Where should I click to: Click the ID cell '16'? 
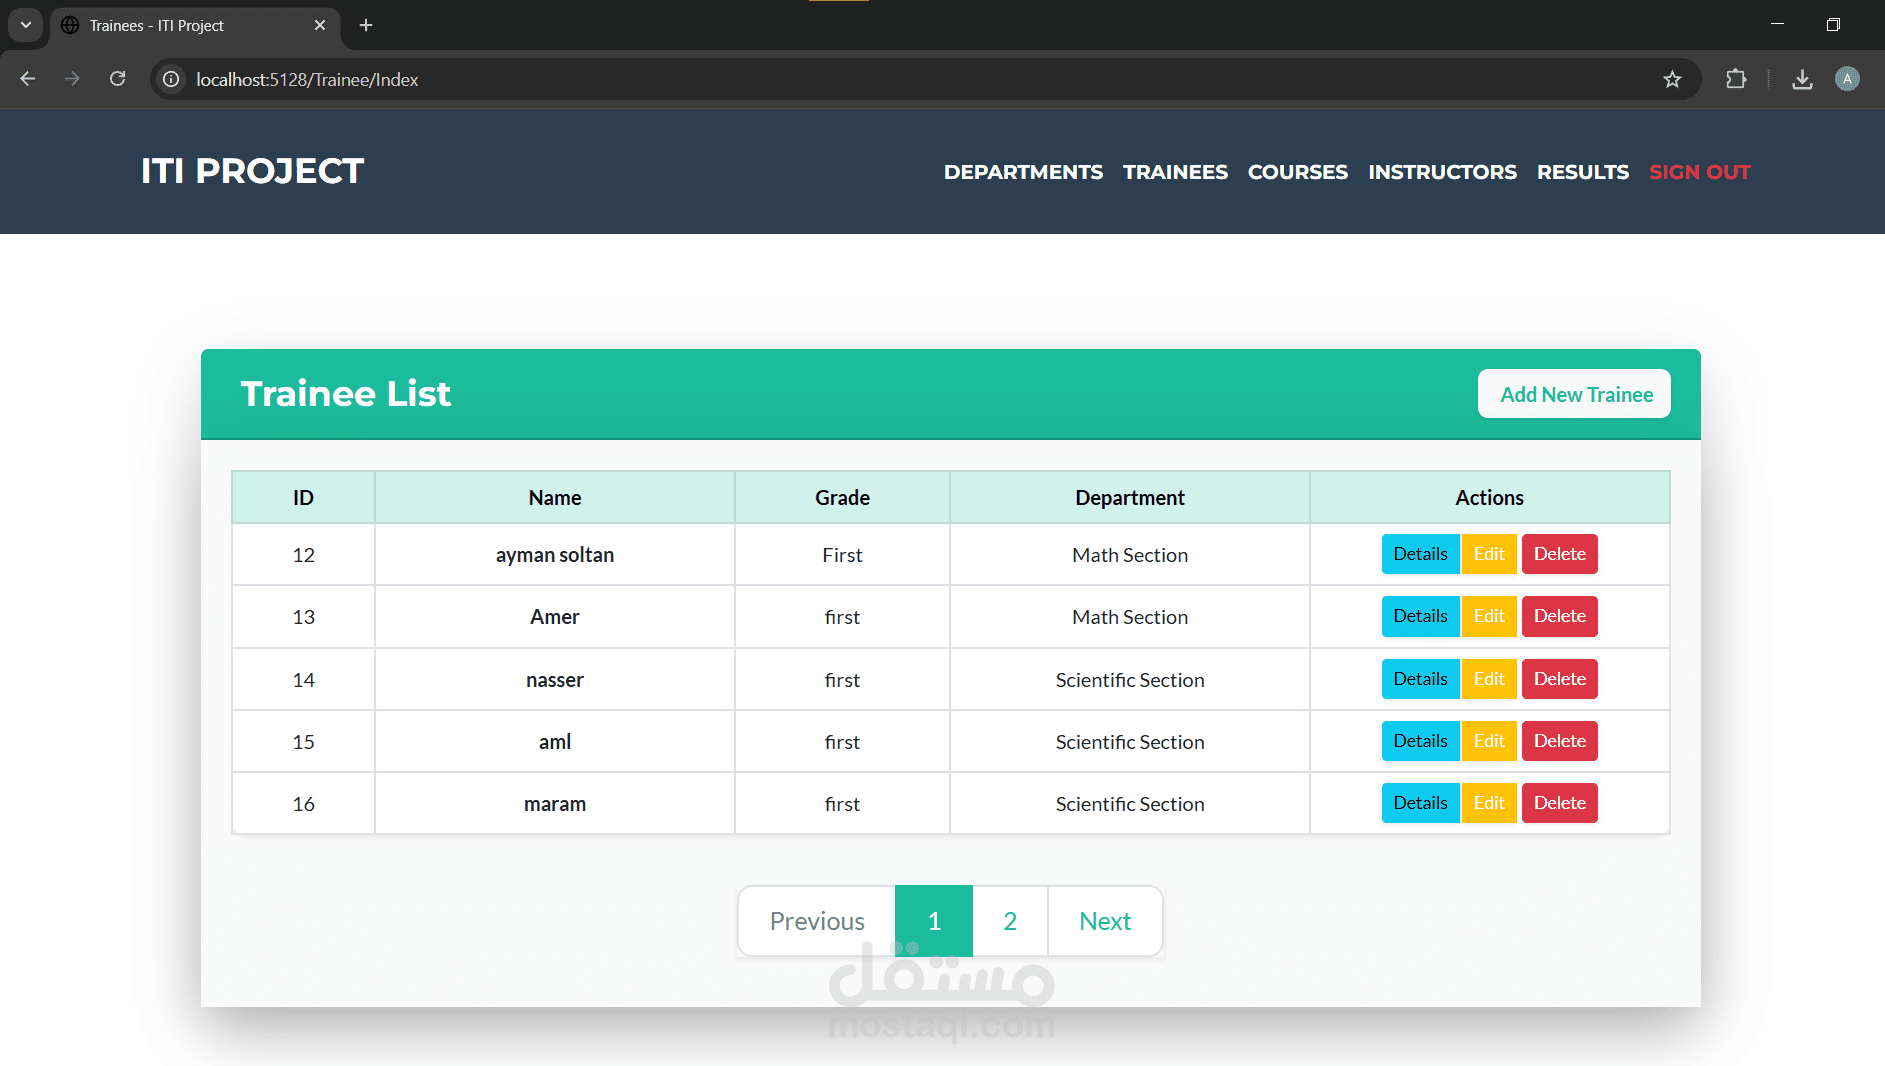[x=304, y=804]
